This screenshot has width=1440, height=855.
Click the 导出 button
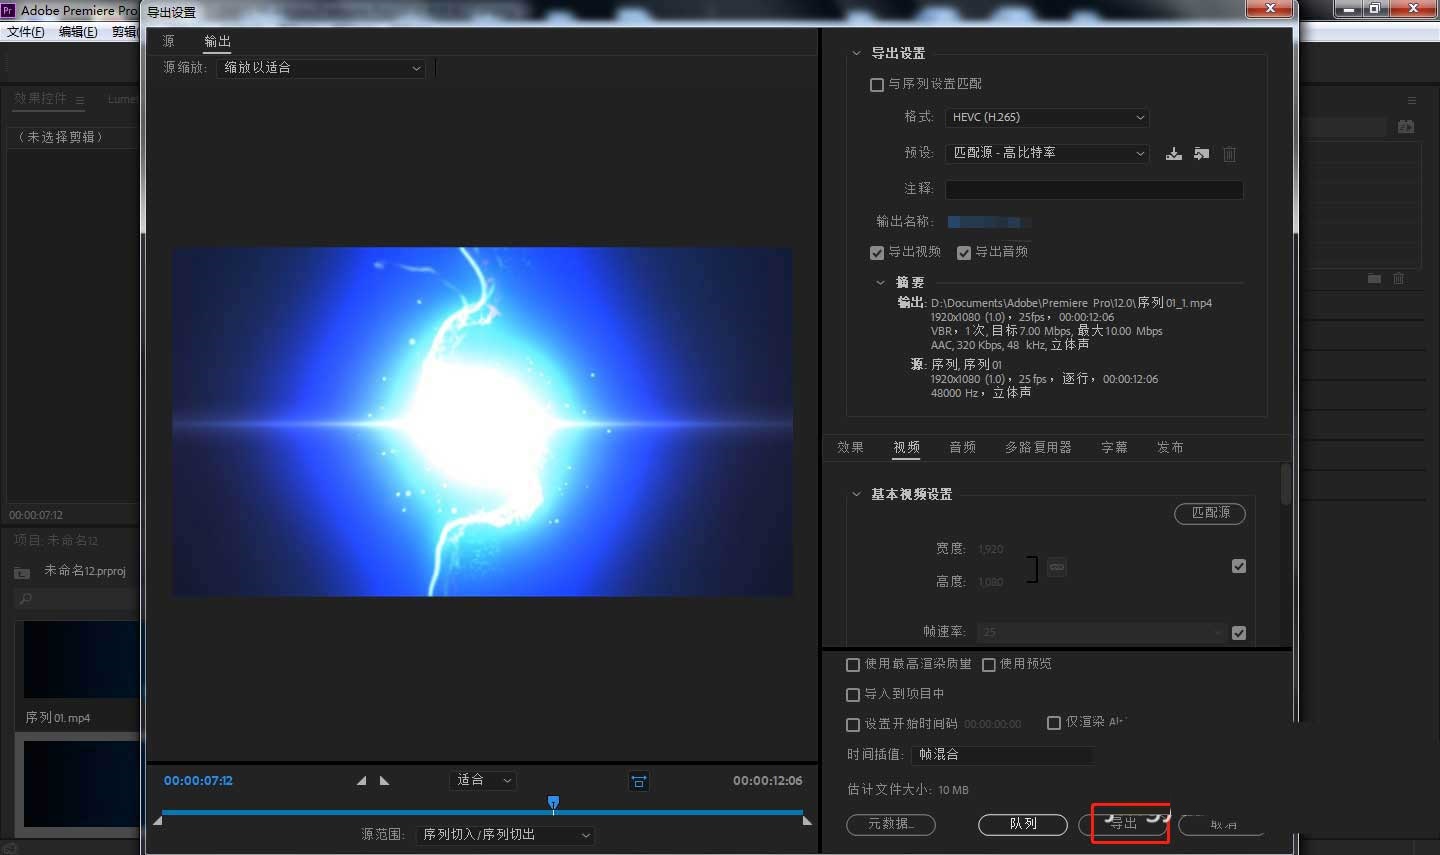(1128, 824)
